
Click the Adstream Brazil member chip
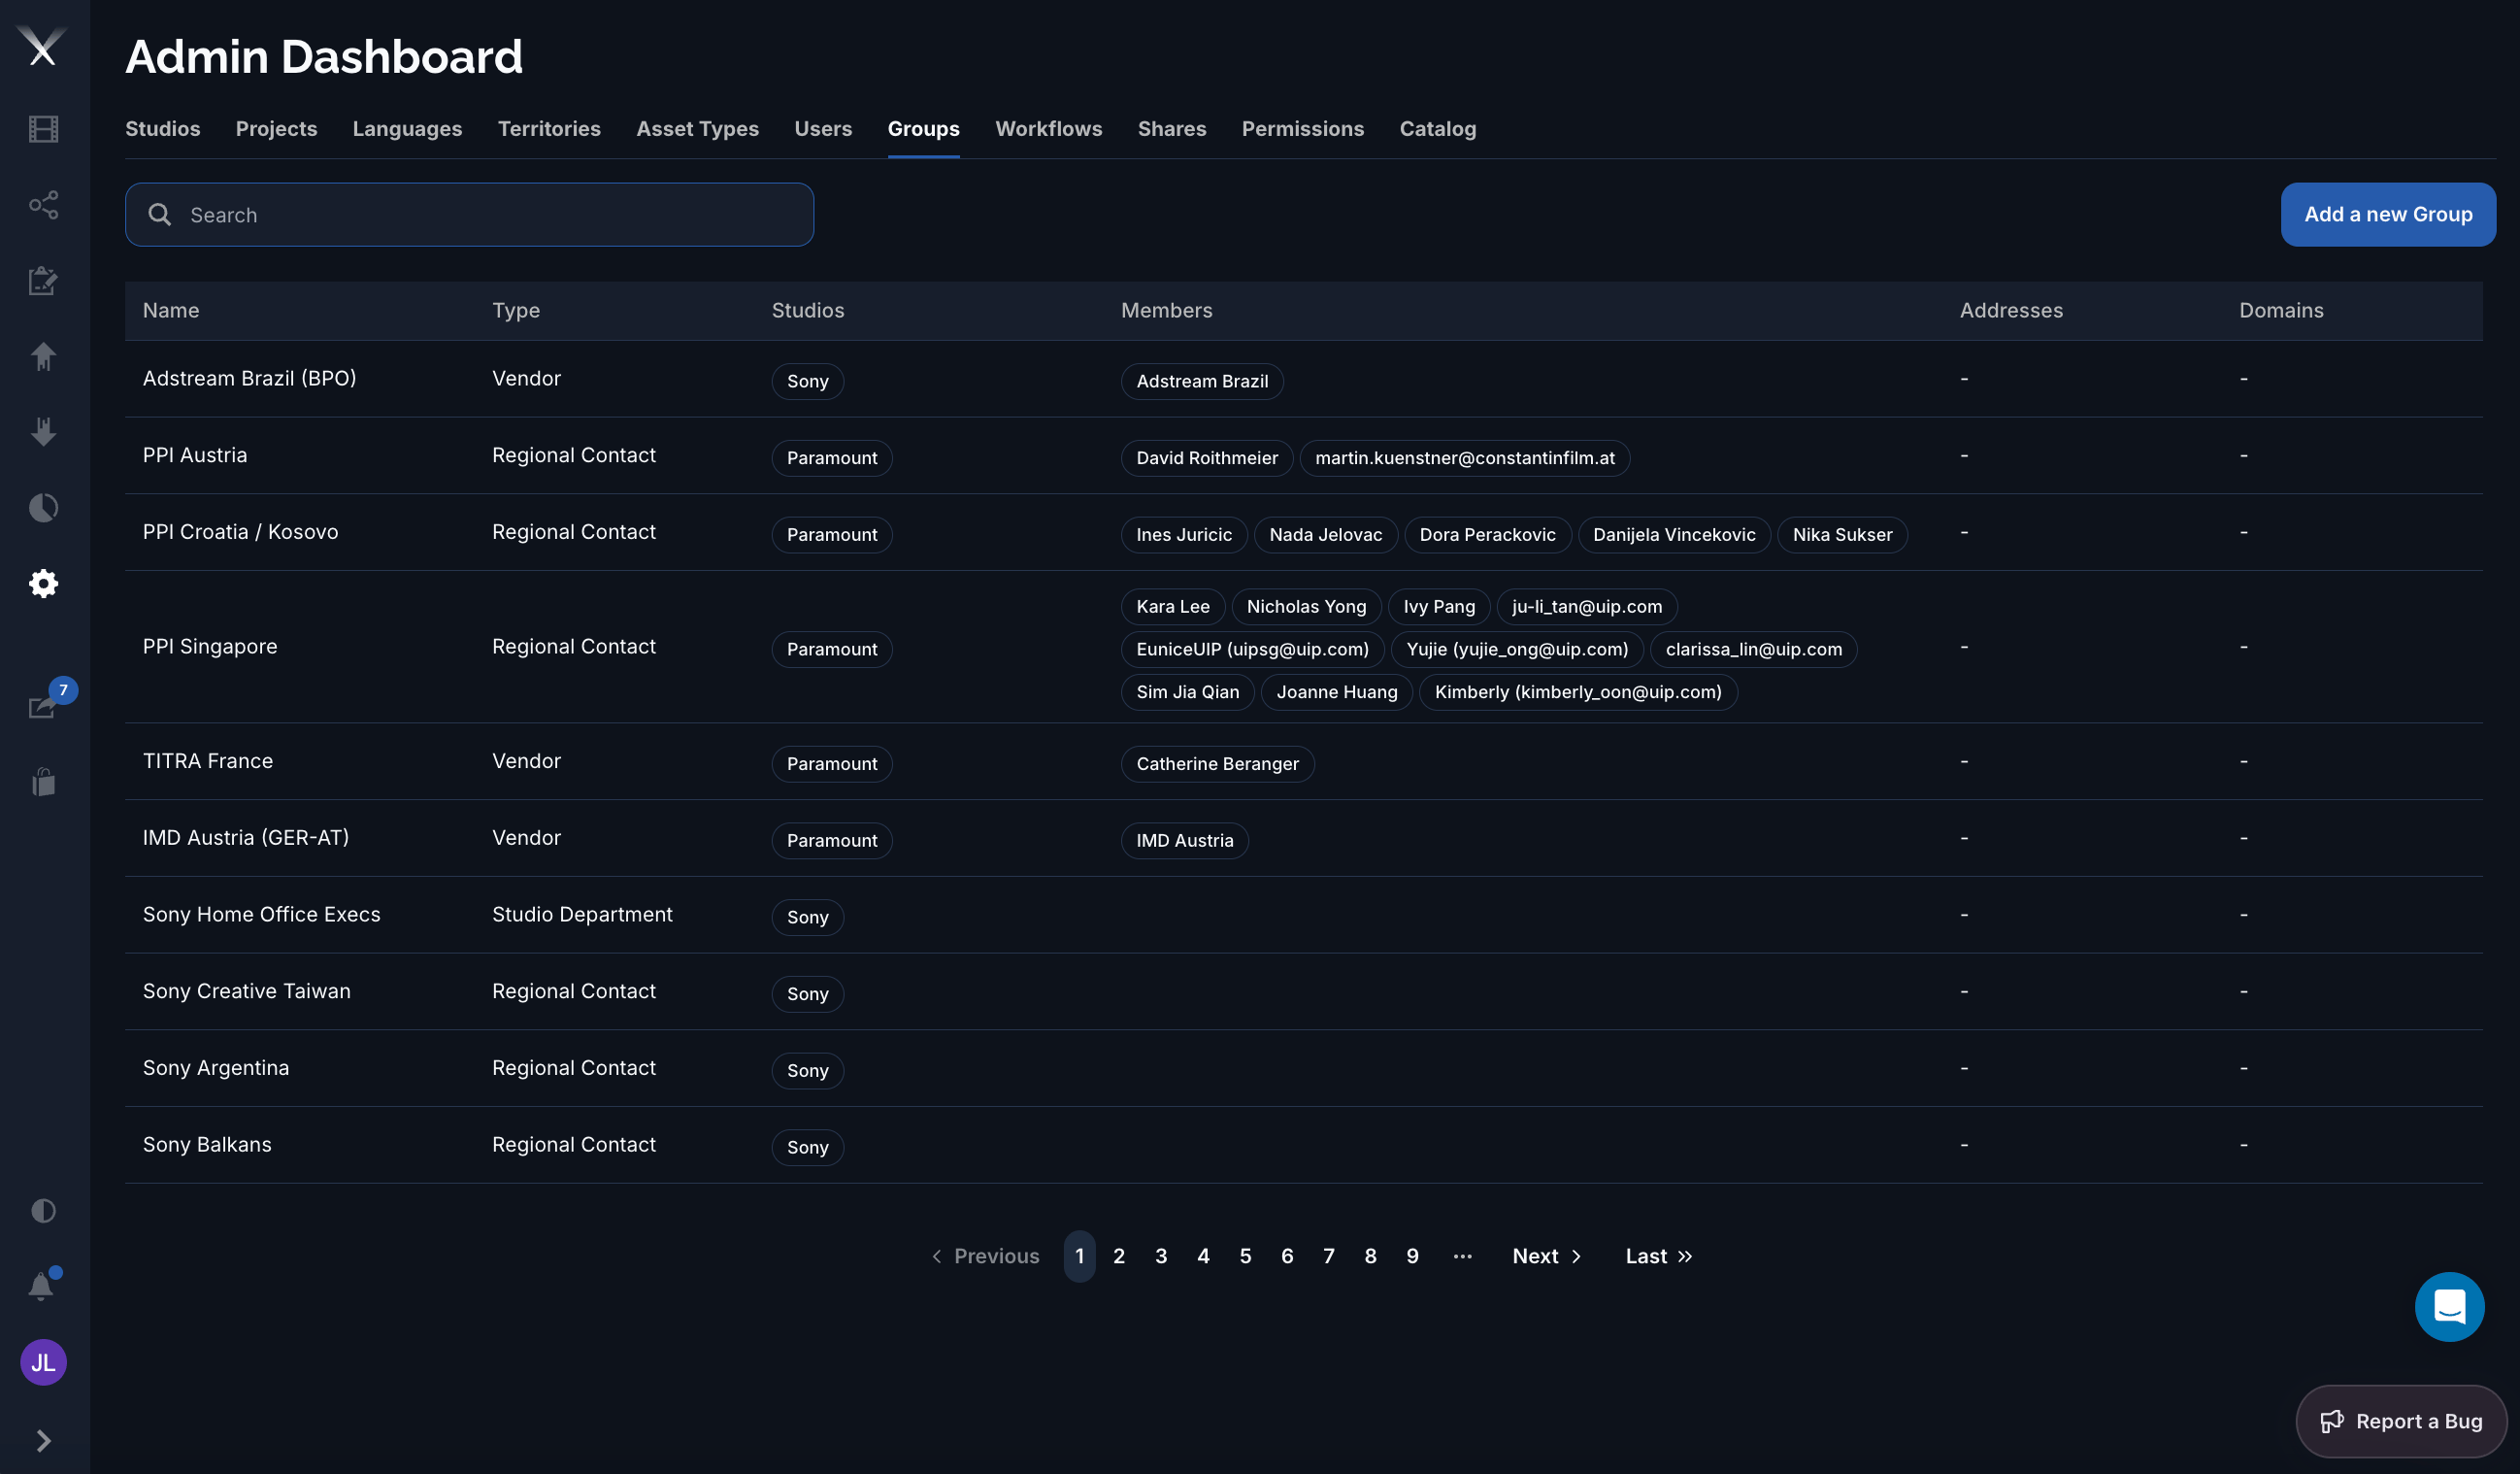point(1202,381)
